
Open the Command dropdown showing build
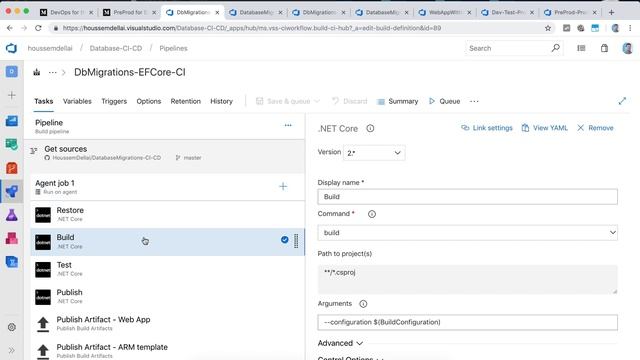[x=467, y=233]
